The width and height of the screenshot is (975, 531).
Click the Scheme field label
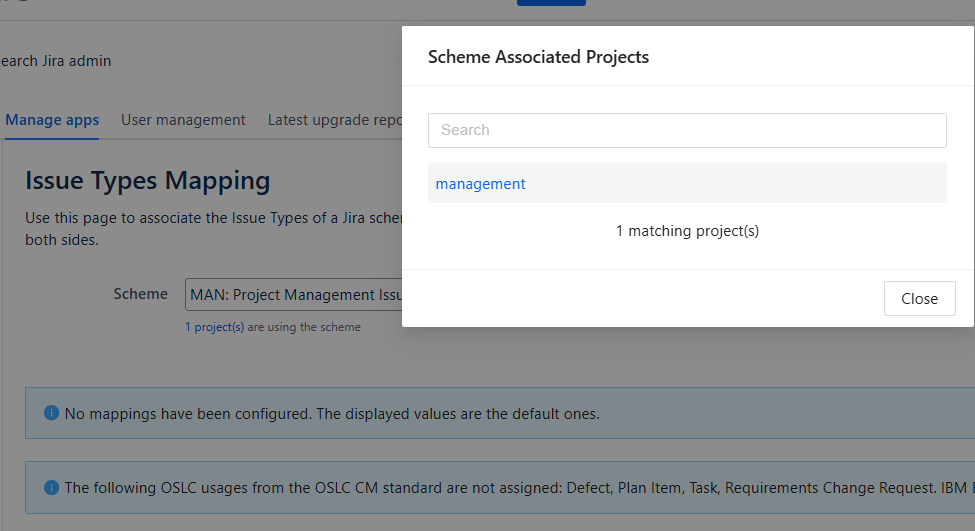point(140,294)
